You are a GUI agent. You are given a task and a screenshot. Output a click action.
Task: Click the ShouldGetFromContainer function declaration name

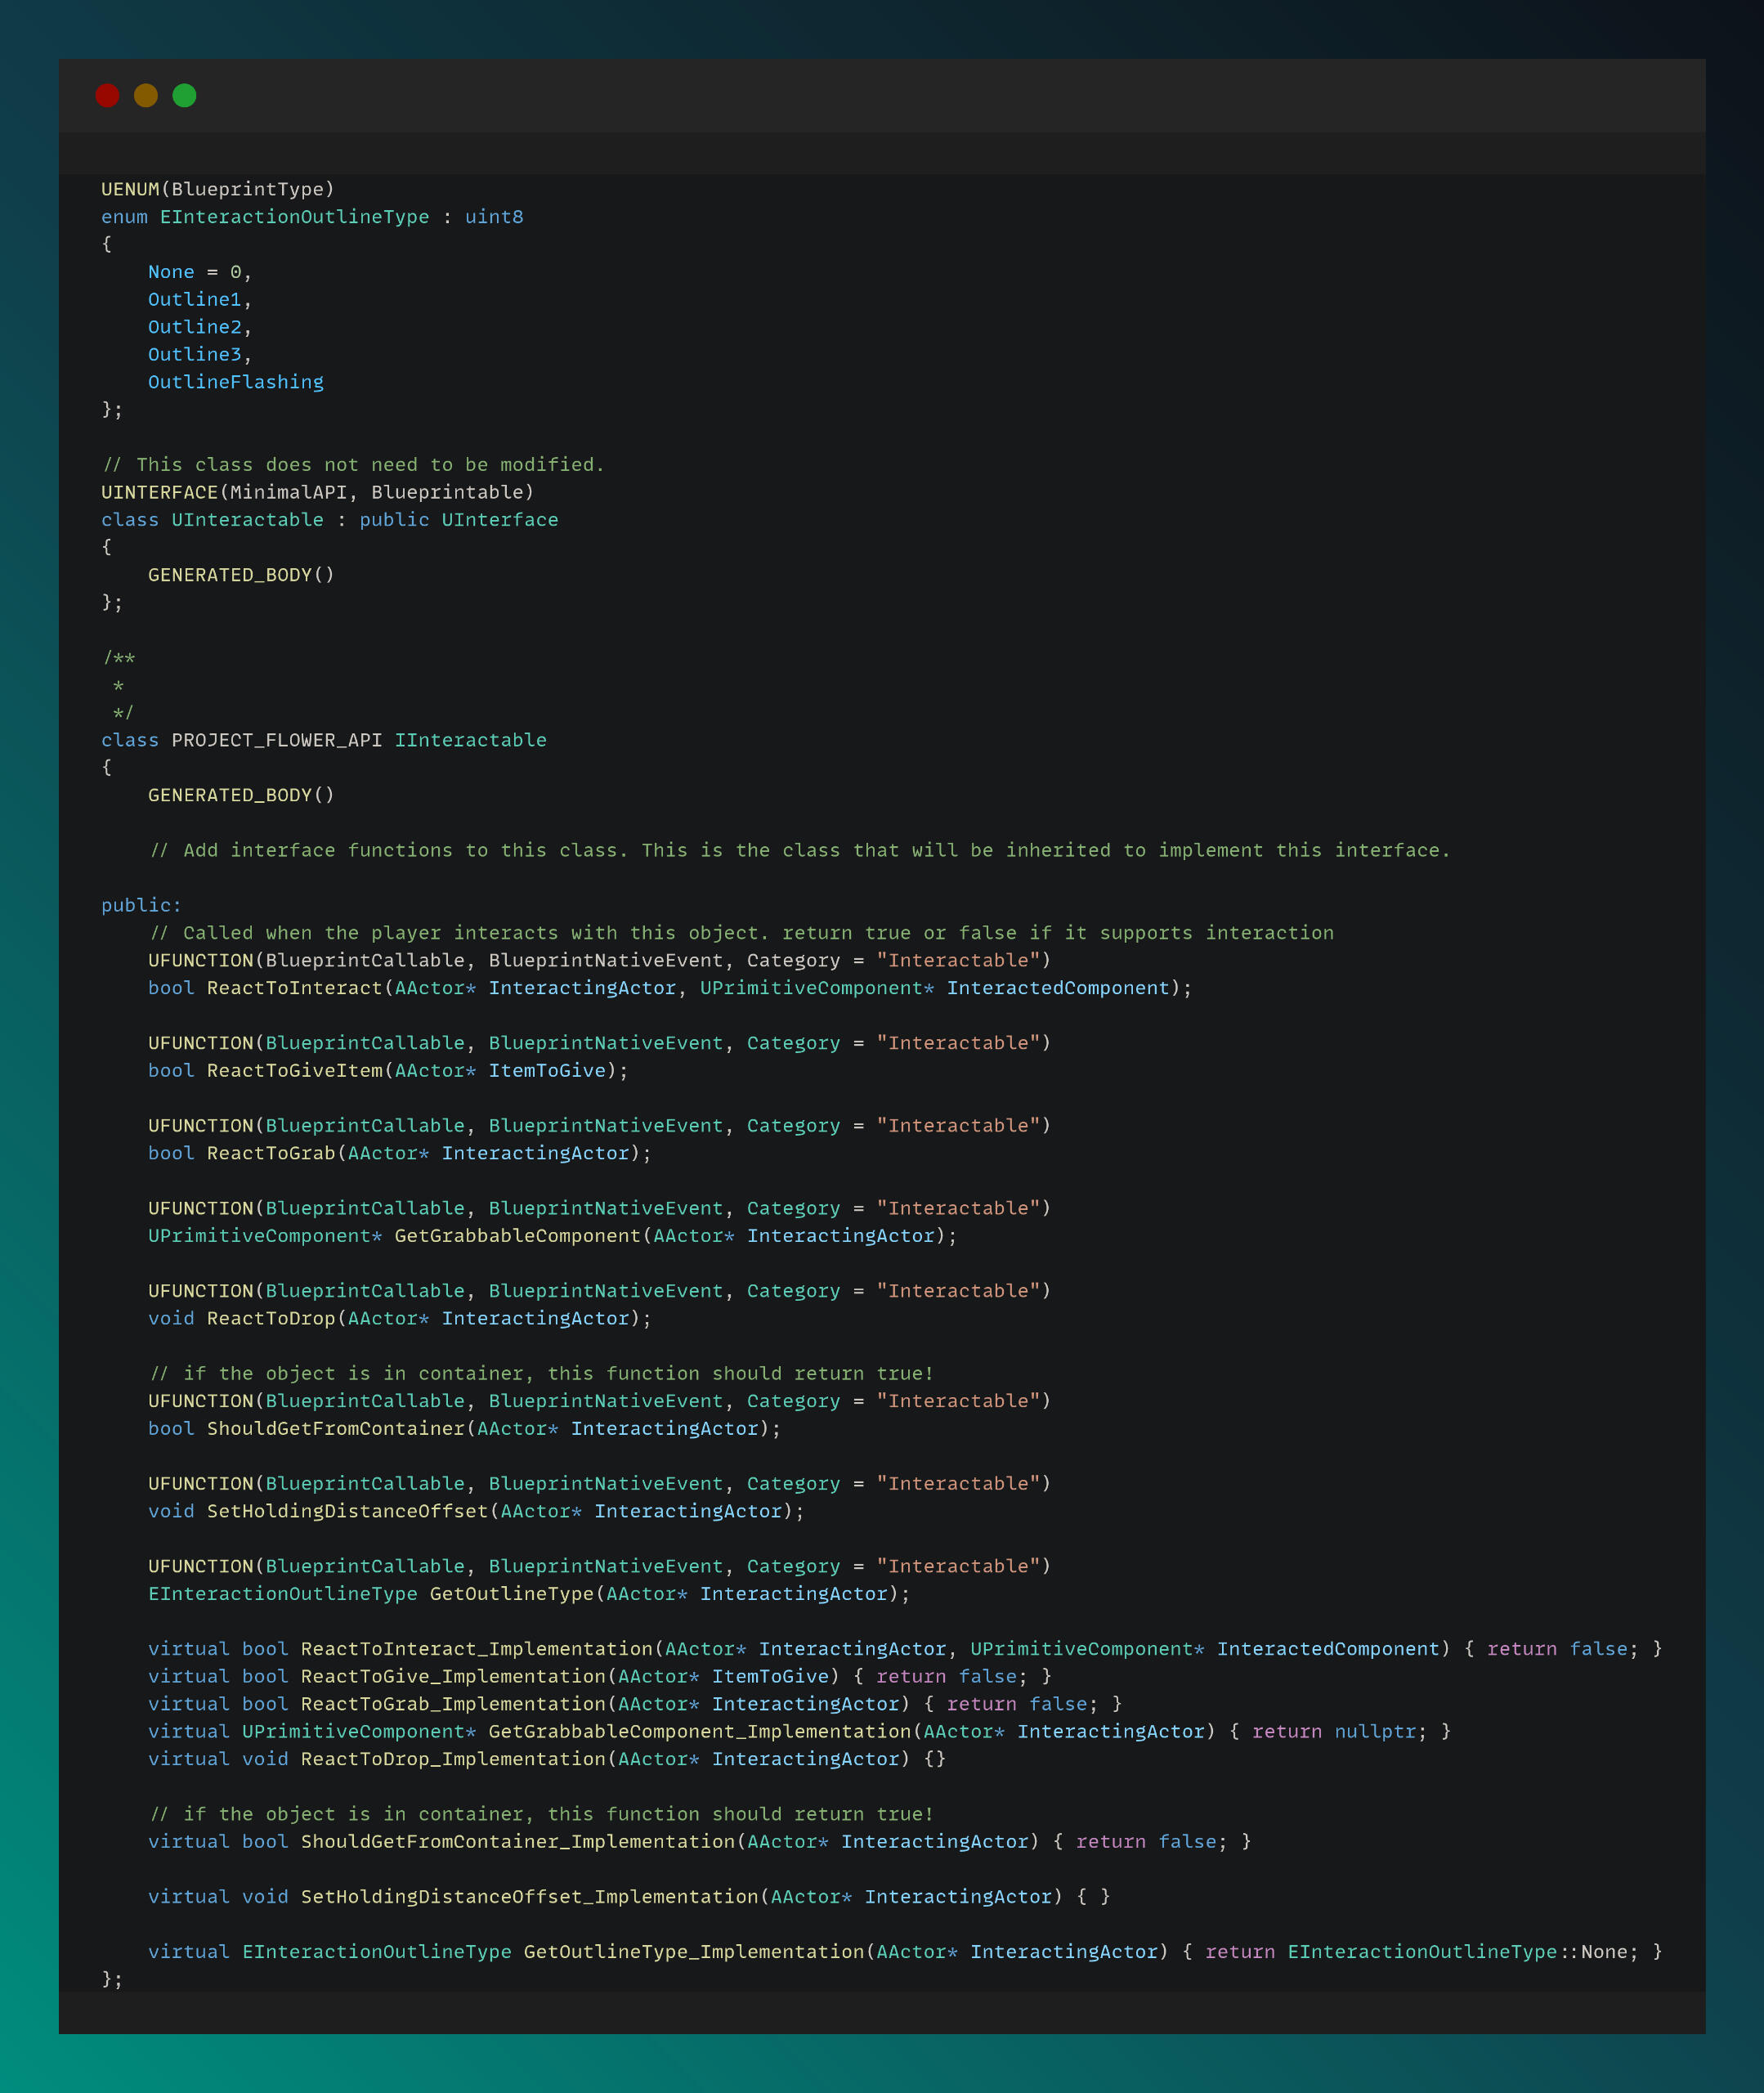tap(336, 1428)
